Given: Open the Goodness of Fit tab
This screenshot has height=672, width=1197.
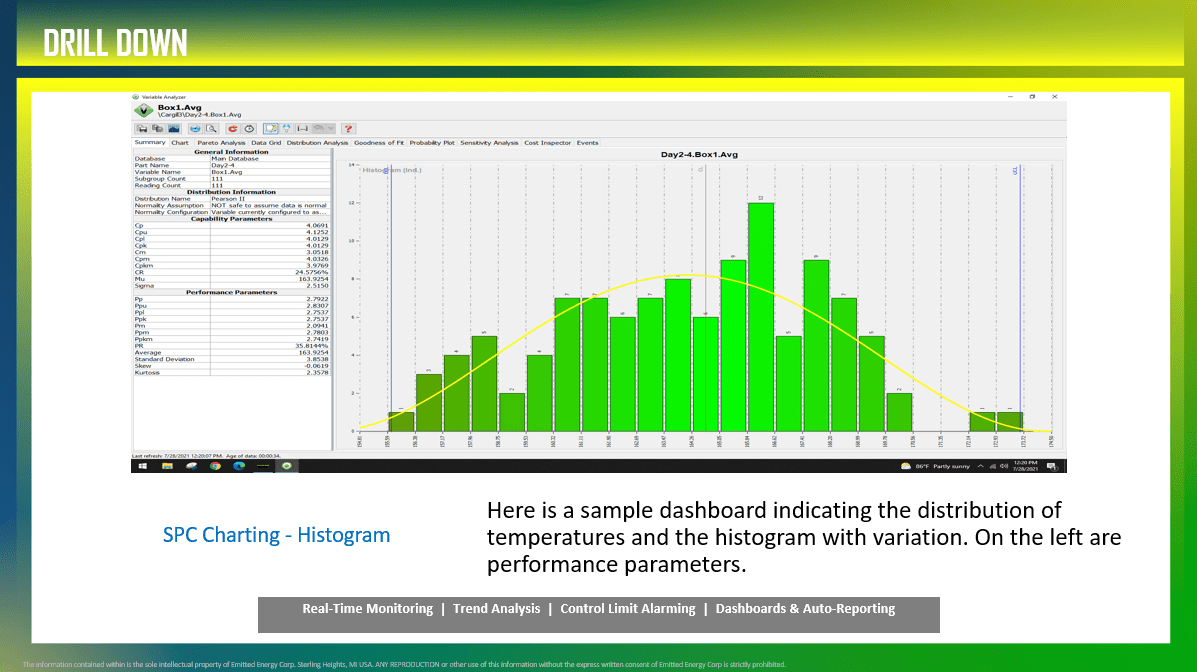Looking at the screenshot, I should click(x=379, y=143).
